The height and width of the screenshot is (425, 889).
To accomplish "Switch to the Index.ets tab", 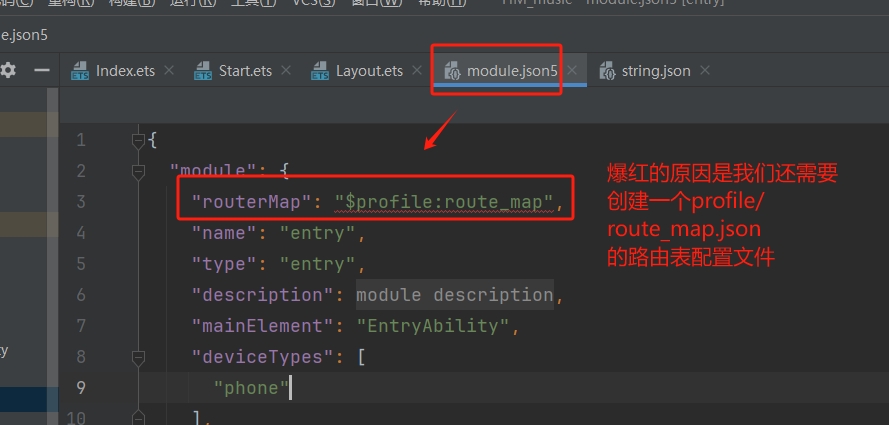I will [x=125, y=71].
